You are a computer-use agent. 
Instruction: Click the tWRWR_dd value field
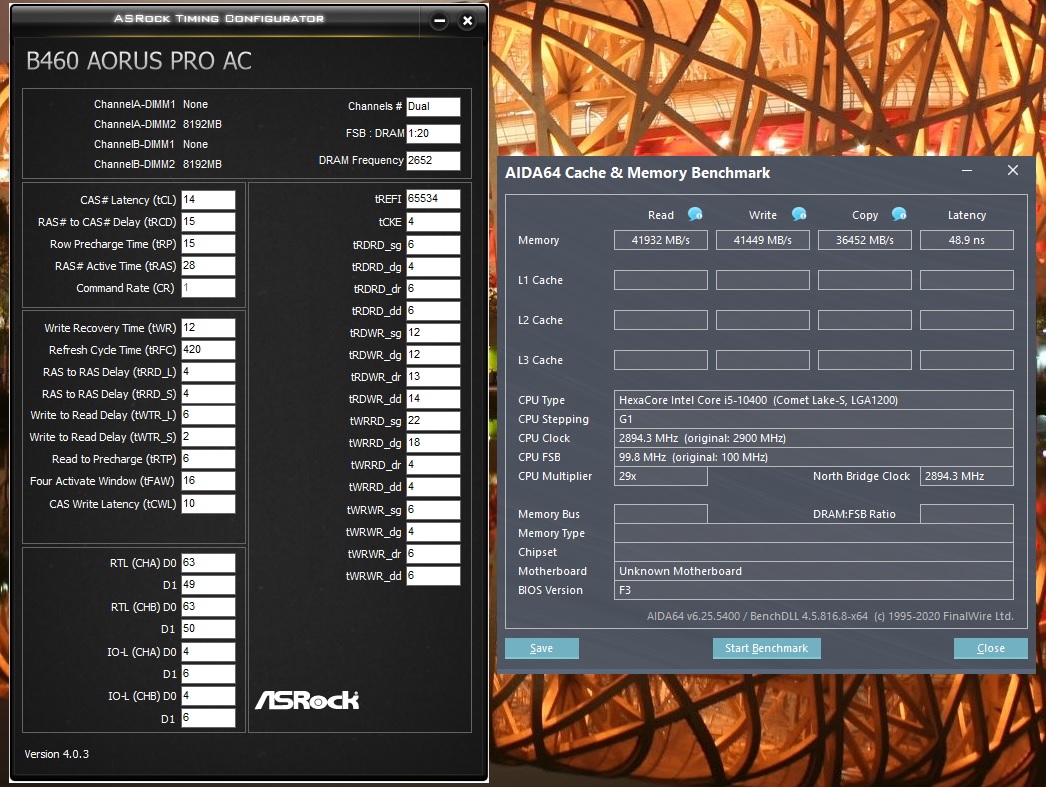coord(433,576)
